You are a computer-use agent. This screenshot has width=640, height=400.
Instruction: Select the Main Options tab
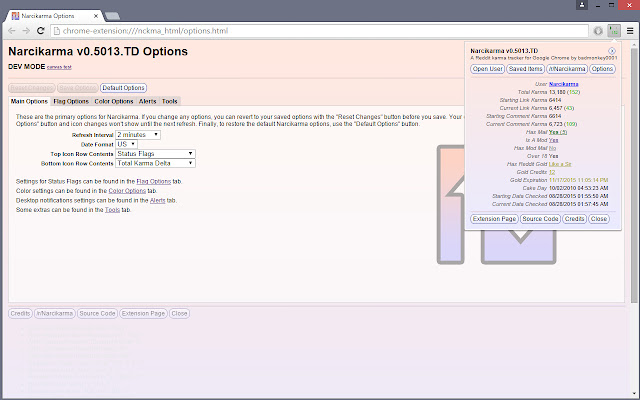[29, 101]
